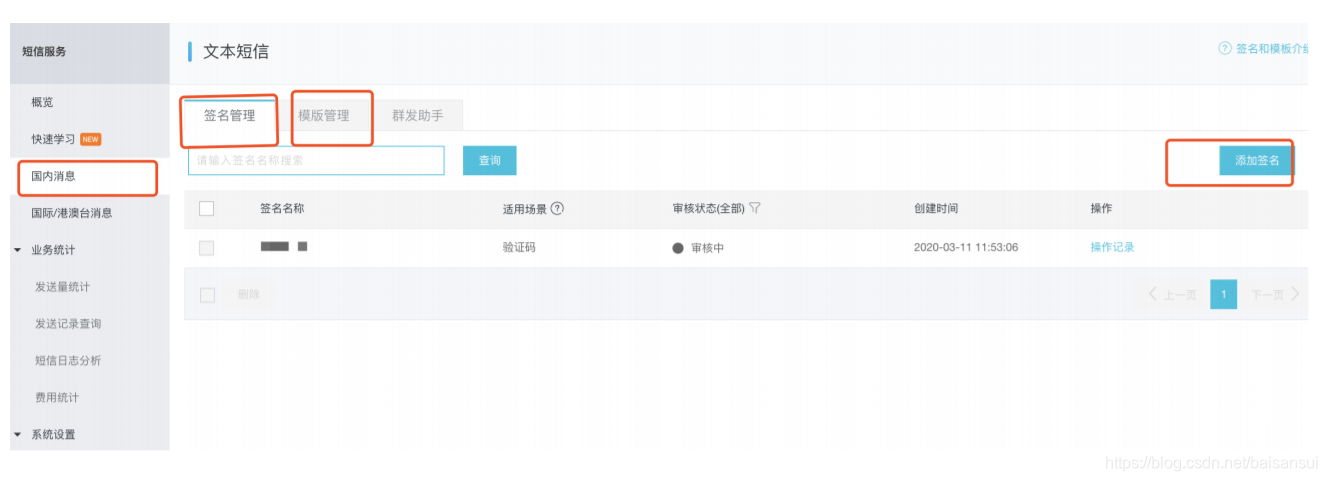
Task: Click the 短信服务 sidebar title
Action: 44,52
